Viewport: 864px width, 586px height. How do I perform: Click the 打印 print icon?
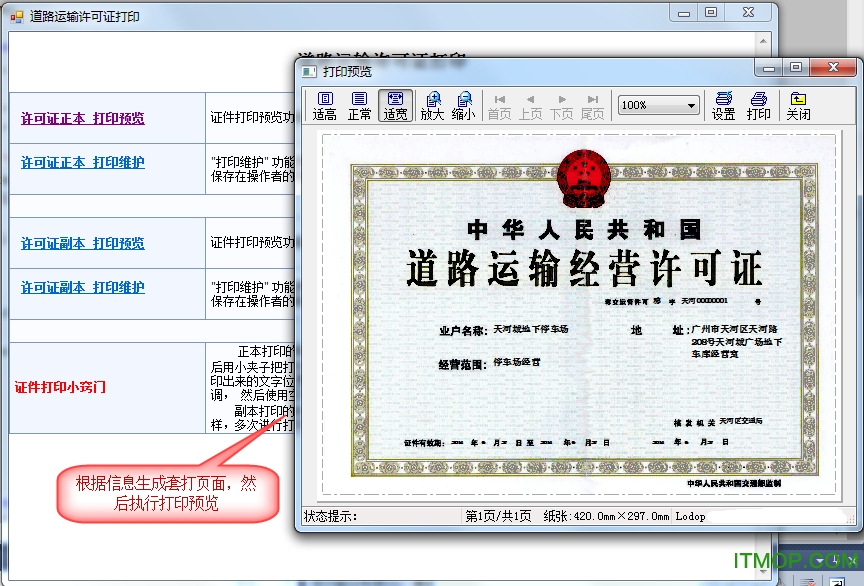click(x=759, y=105)
